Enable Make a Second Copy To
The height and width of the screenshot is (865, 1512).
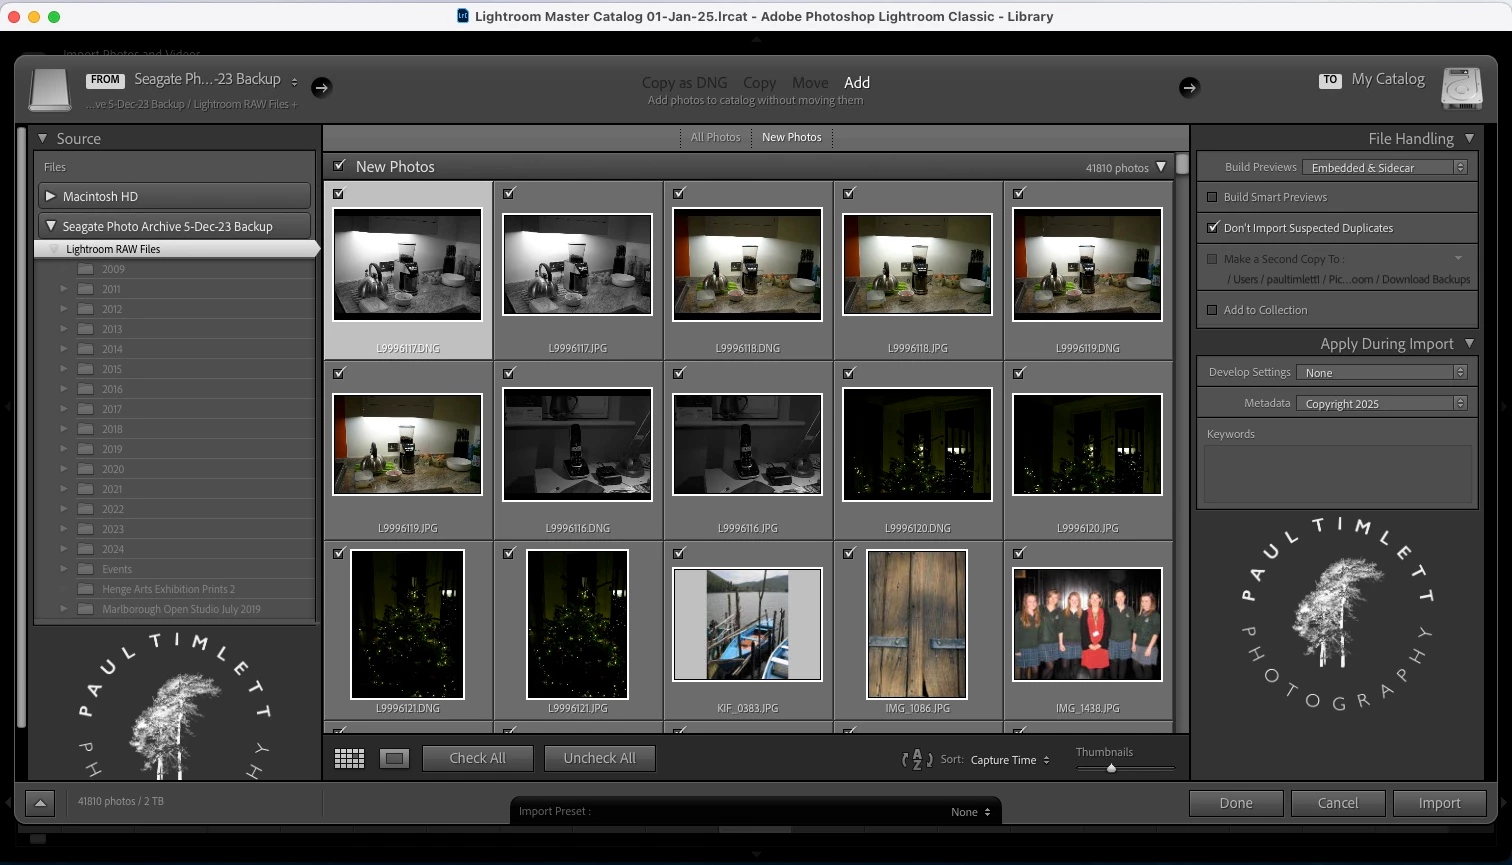[1213, 259]
